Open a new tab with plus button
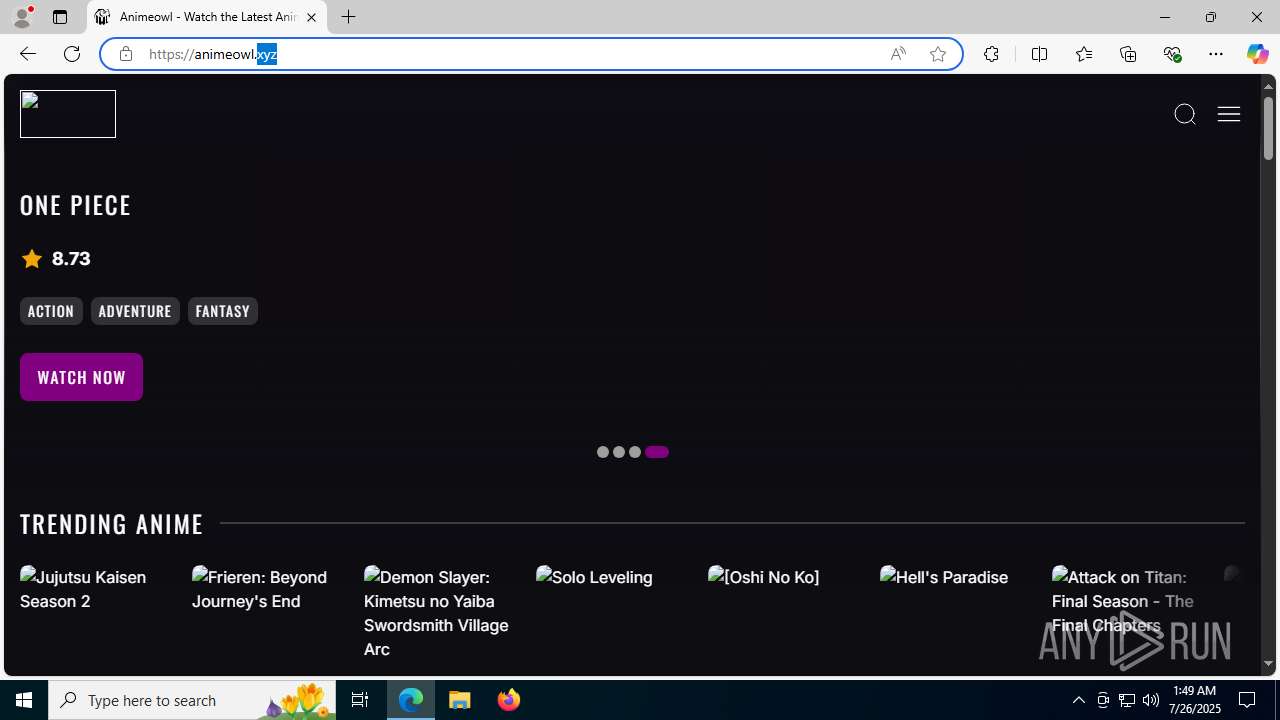 click(x=348, y=17)
